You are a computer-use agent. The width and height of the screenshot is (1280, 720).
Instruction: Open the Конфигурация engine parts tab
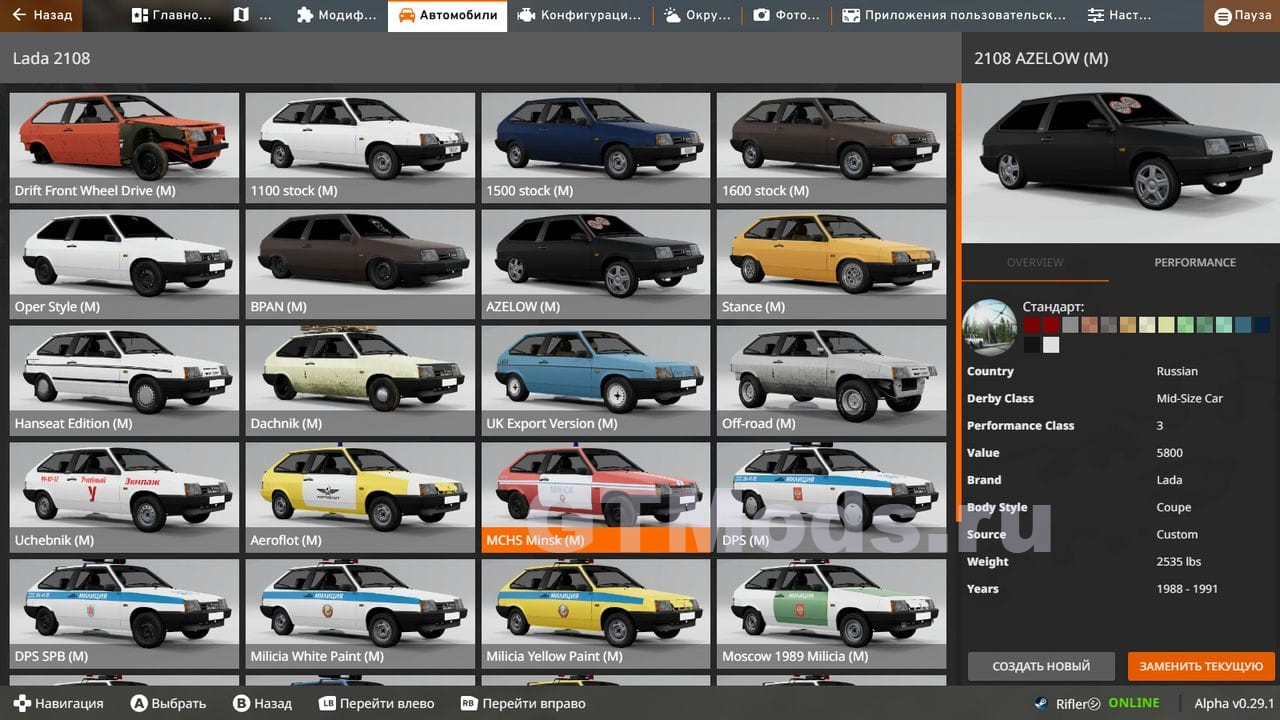click(x=579, y=15)
